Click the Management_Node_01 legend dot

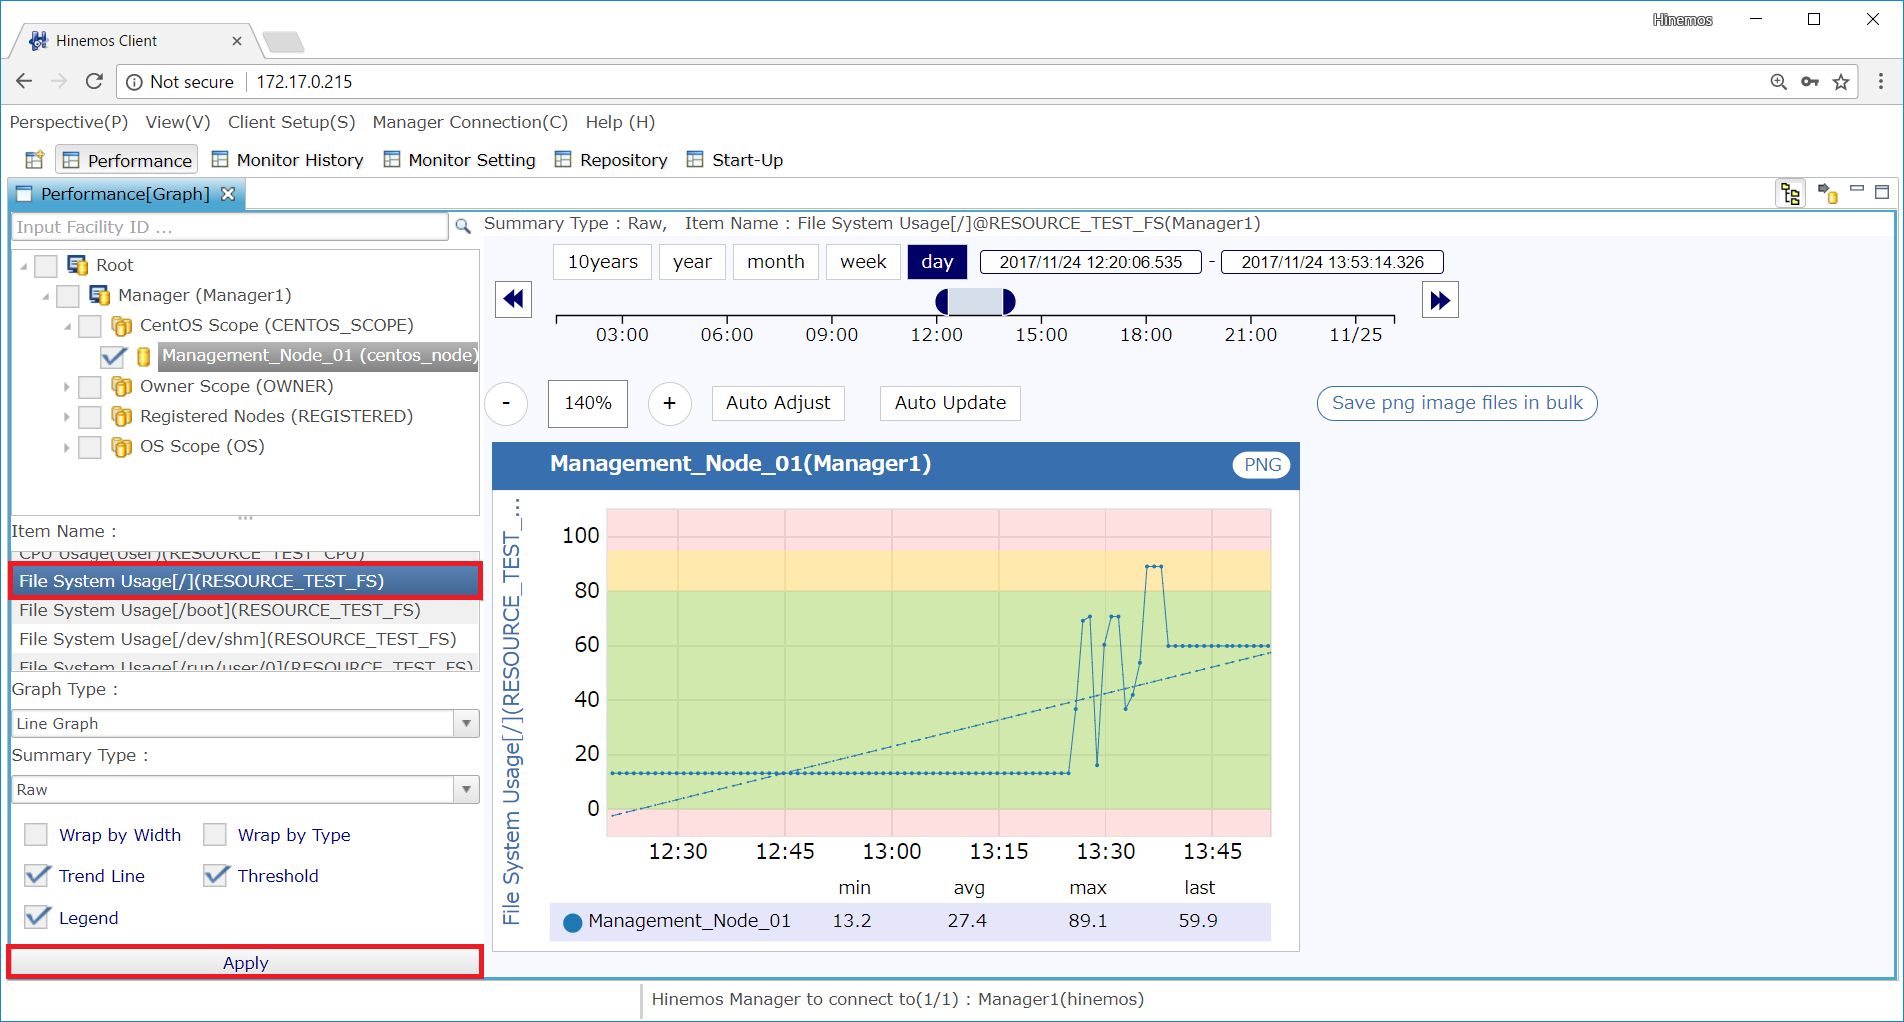572,923
